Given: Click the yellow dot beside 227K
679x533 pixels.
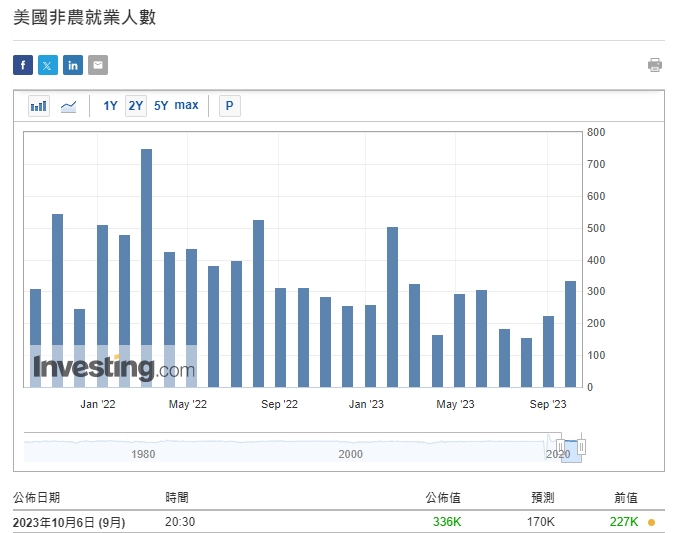Looking at the screenshot, I should (x=651, y=522).
